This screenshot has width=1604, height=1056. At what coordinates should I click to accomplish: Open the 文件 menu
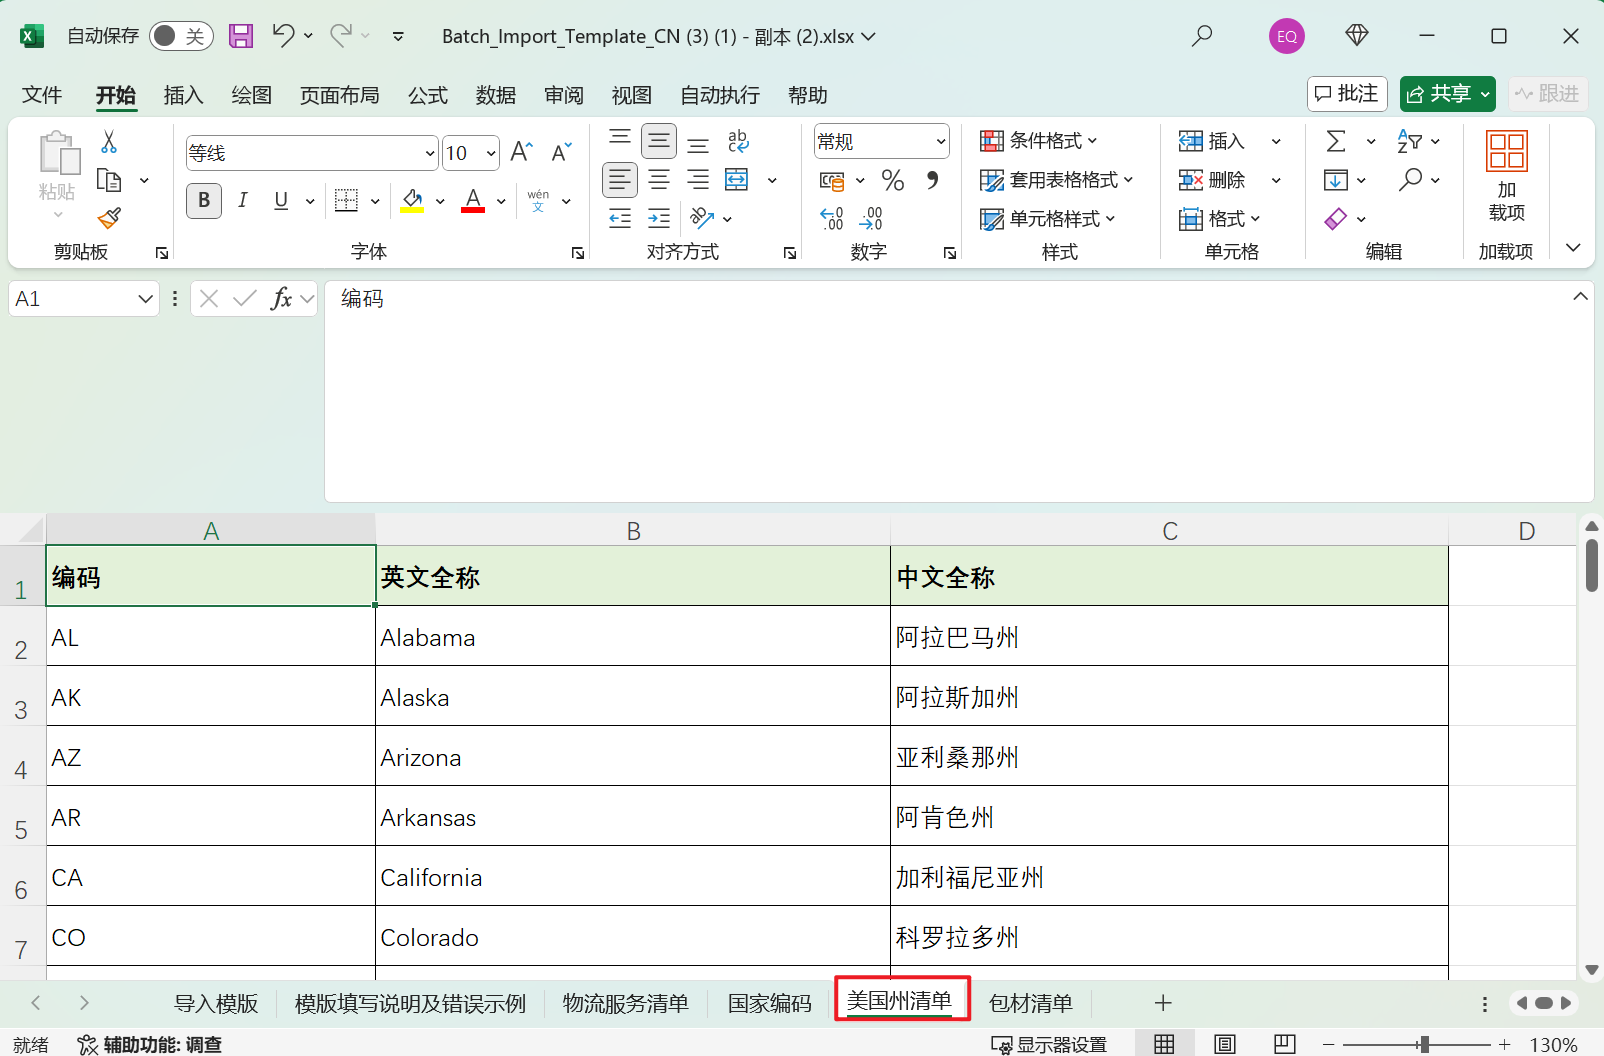[42, 95]
